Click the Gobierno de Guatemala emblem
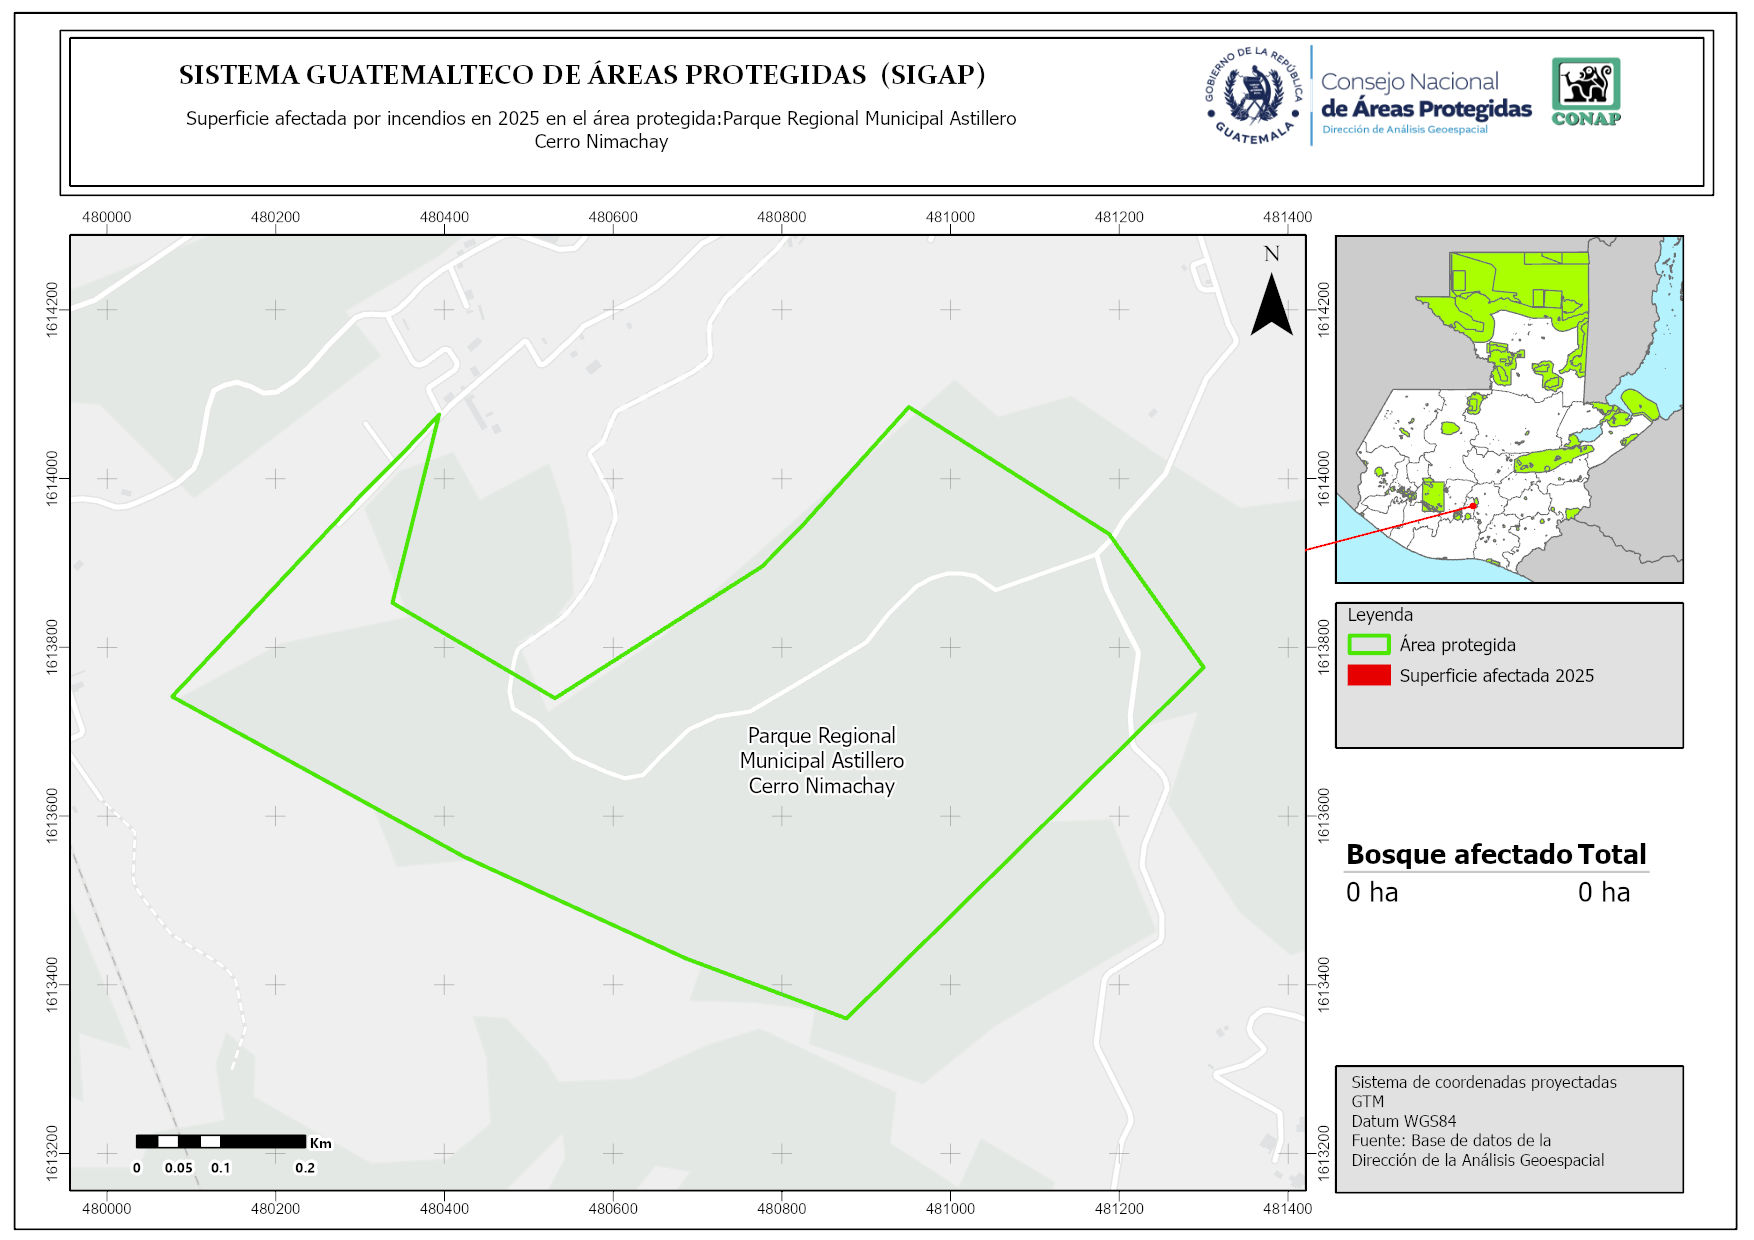The image size is (1754, 1240). [x=1253, y=96]
